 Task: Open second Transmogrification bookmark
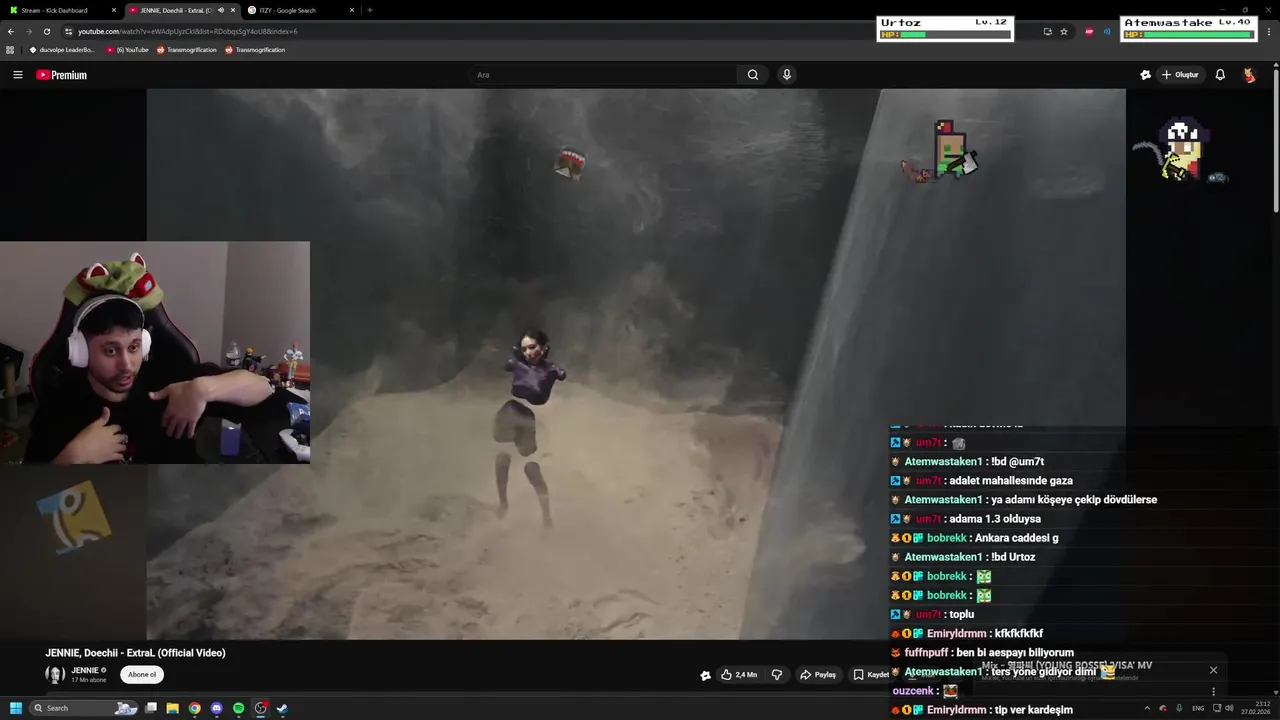pyautogui.click(x=256, y=50)
